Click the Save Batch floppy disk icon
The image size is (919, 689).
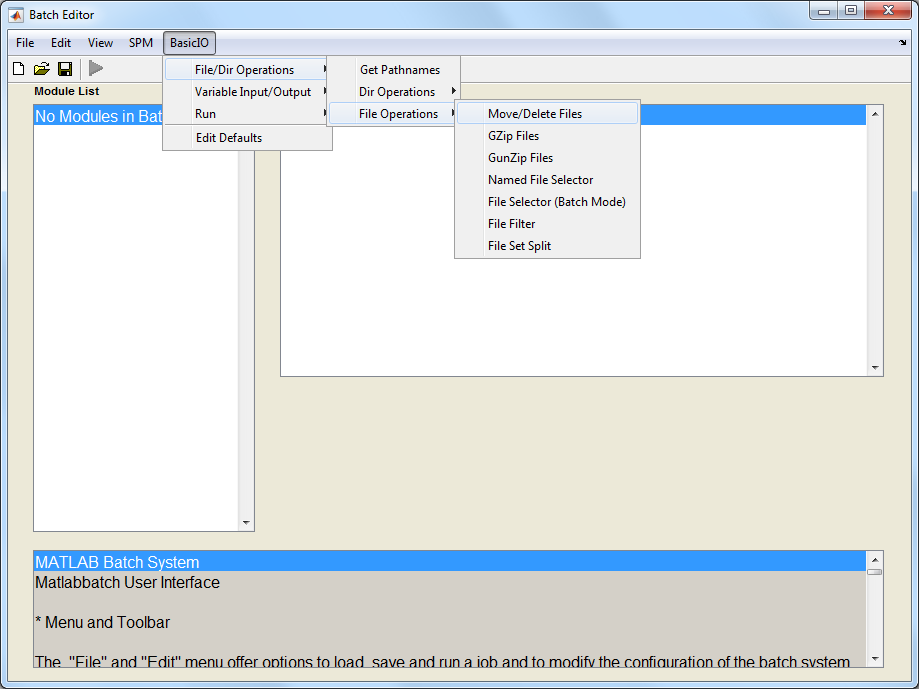(x=65, y=69)
